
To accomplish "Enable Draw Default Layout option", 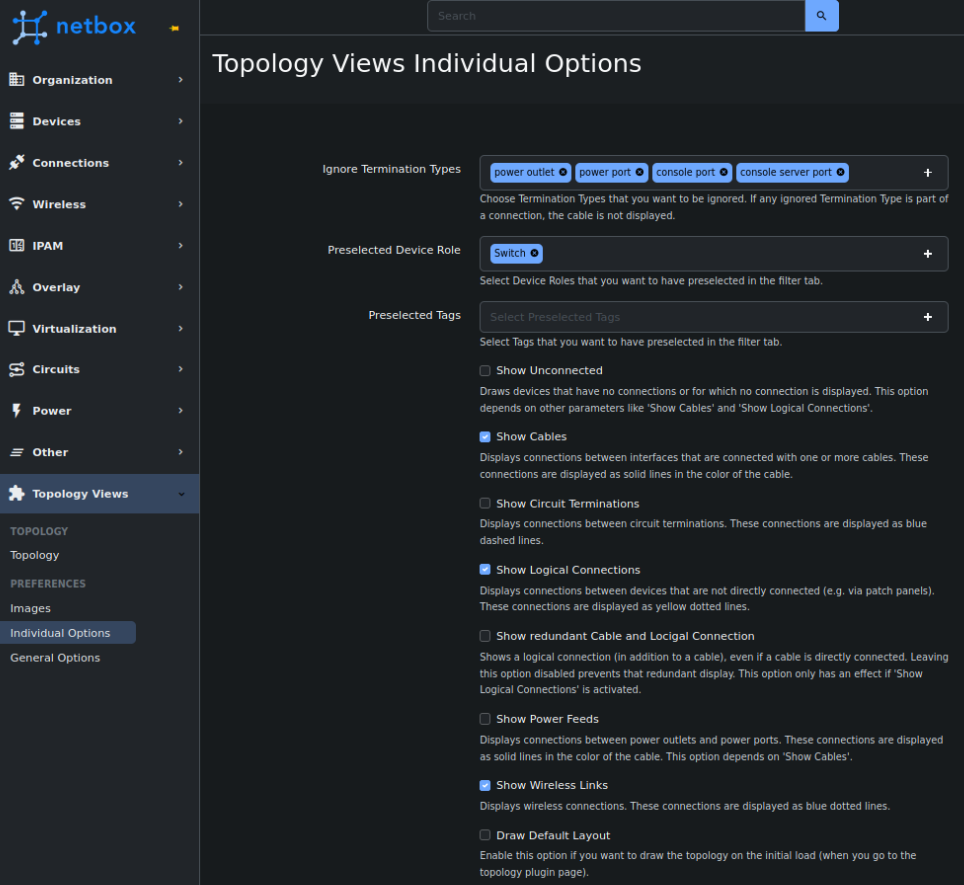I will pos(485,835).
